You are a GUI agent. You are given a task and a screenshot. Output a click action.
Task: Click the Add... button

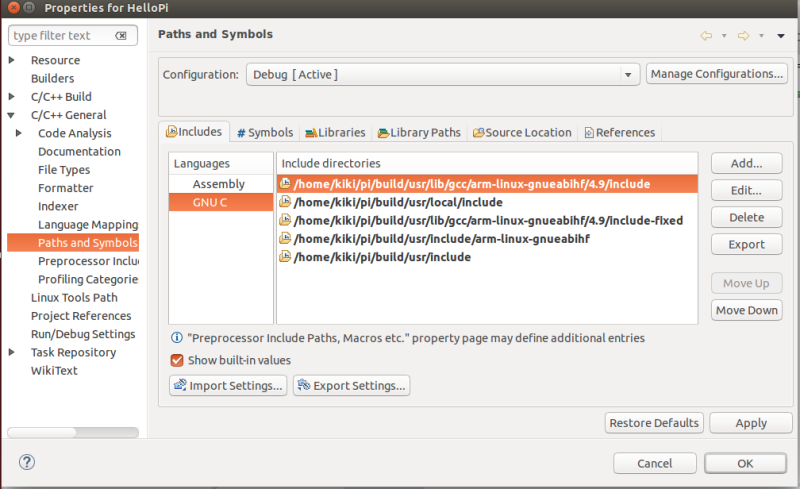click(x=746, y=163)
